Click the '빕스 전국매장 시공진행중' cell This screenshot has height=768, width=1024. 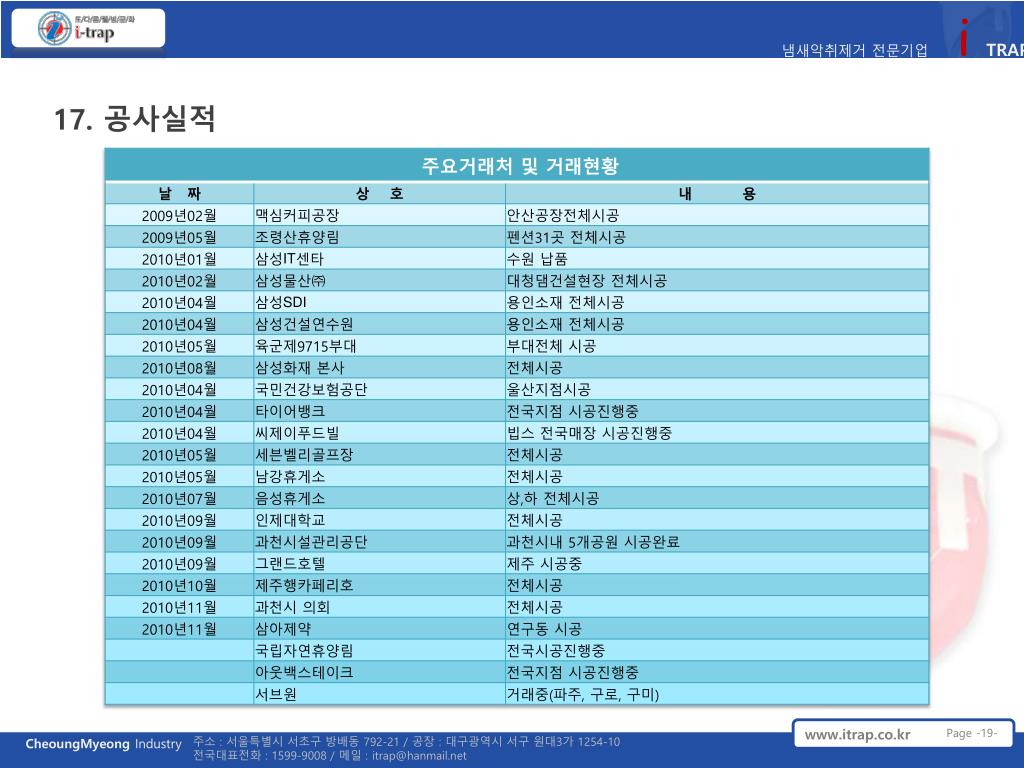(x=717, y=433)
